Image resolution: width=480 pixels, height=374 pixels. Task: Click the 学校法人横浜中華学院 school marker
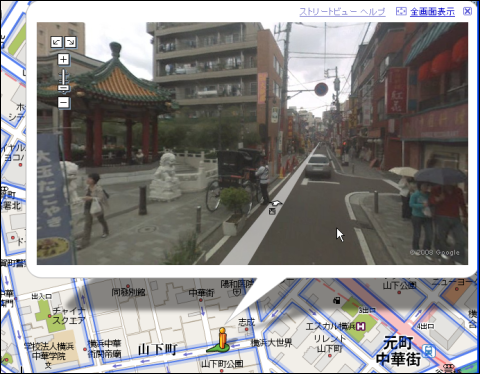click(x=49, y=366)
